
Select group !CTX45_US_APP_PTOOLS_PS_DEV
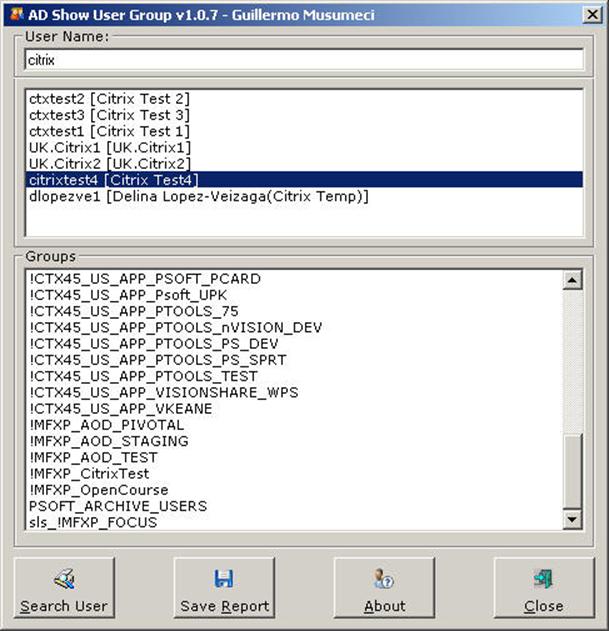click(294, 344)
